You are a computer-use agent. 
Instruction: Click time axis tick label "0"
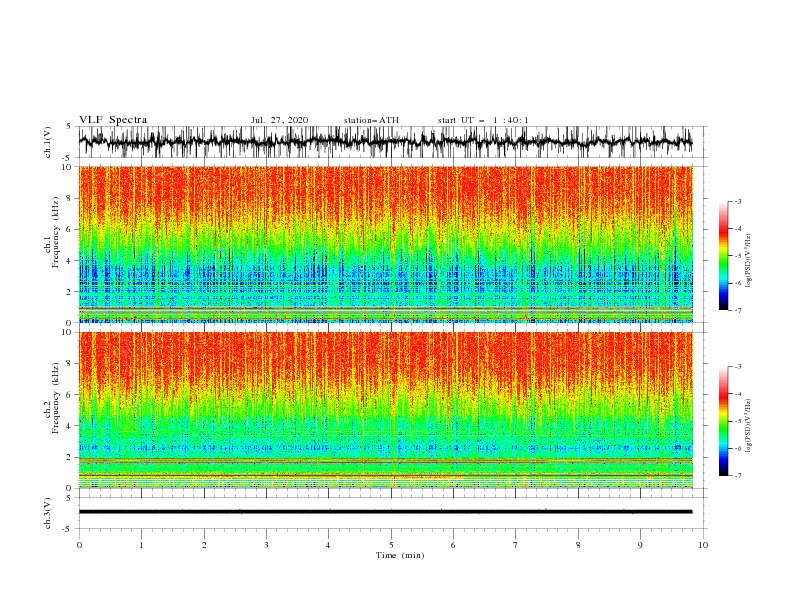[79, 545]
